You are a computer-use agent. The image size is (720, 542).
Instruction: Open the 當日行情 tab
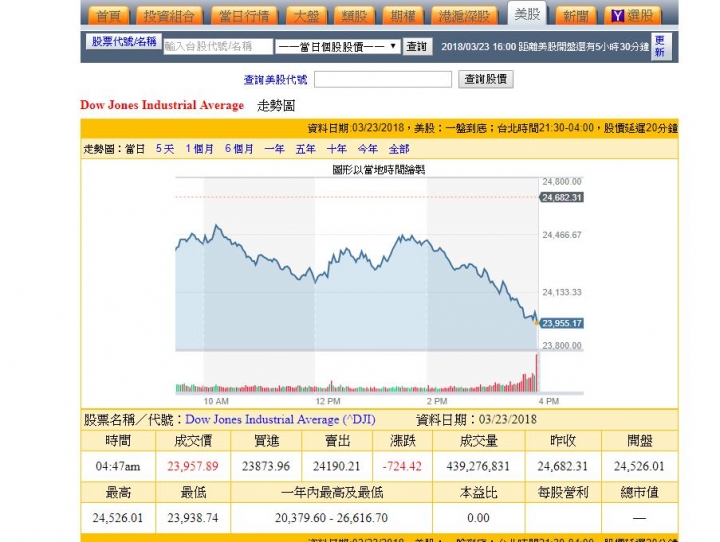click(244, 17)
